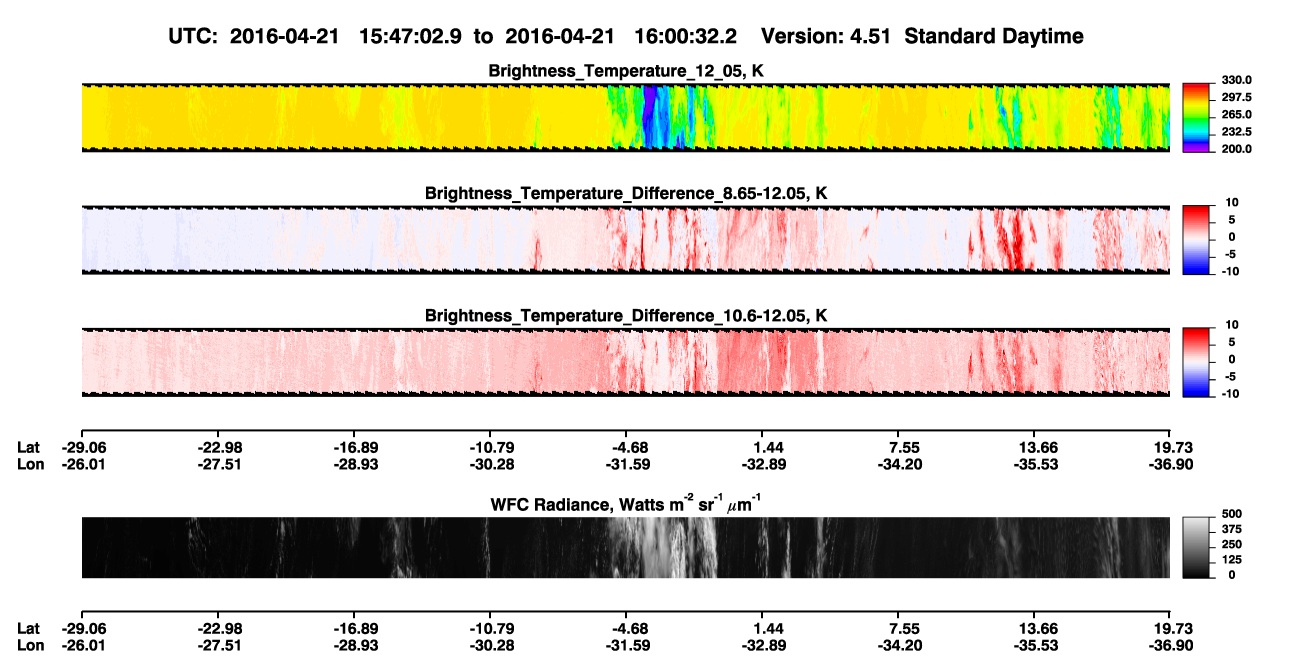
Task: Click longitude -30.28 below the WFC Radiance strip
Action: [491, 645]
